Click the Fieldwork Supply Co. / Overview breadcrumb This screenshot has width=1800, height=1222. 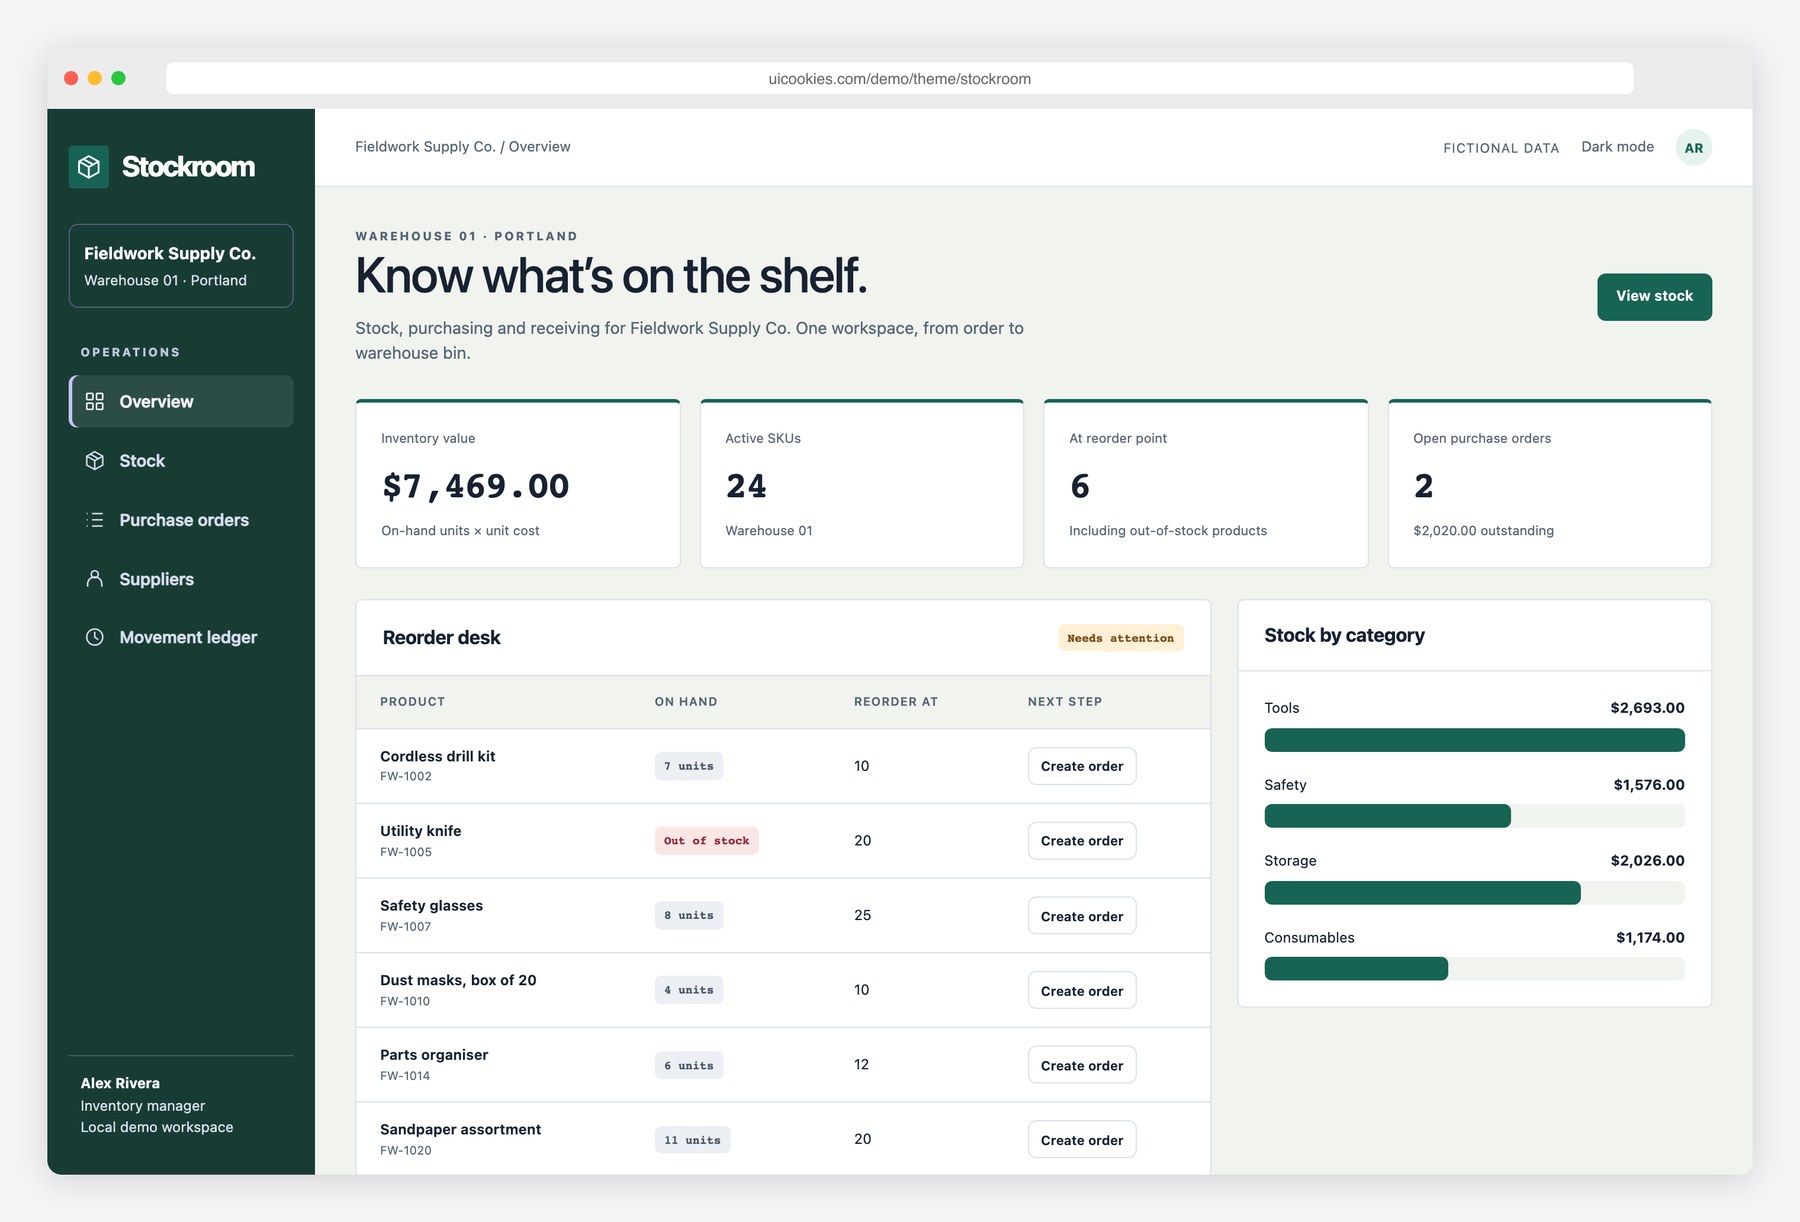pyautogui.click(x=463, y=147)
